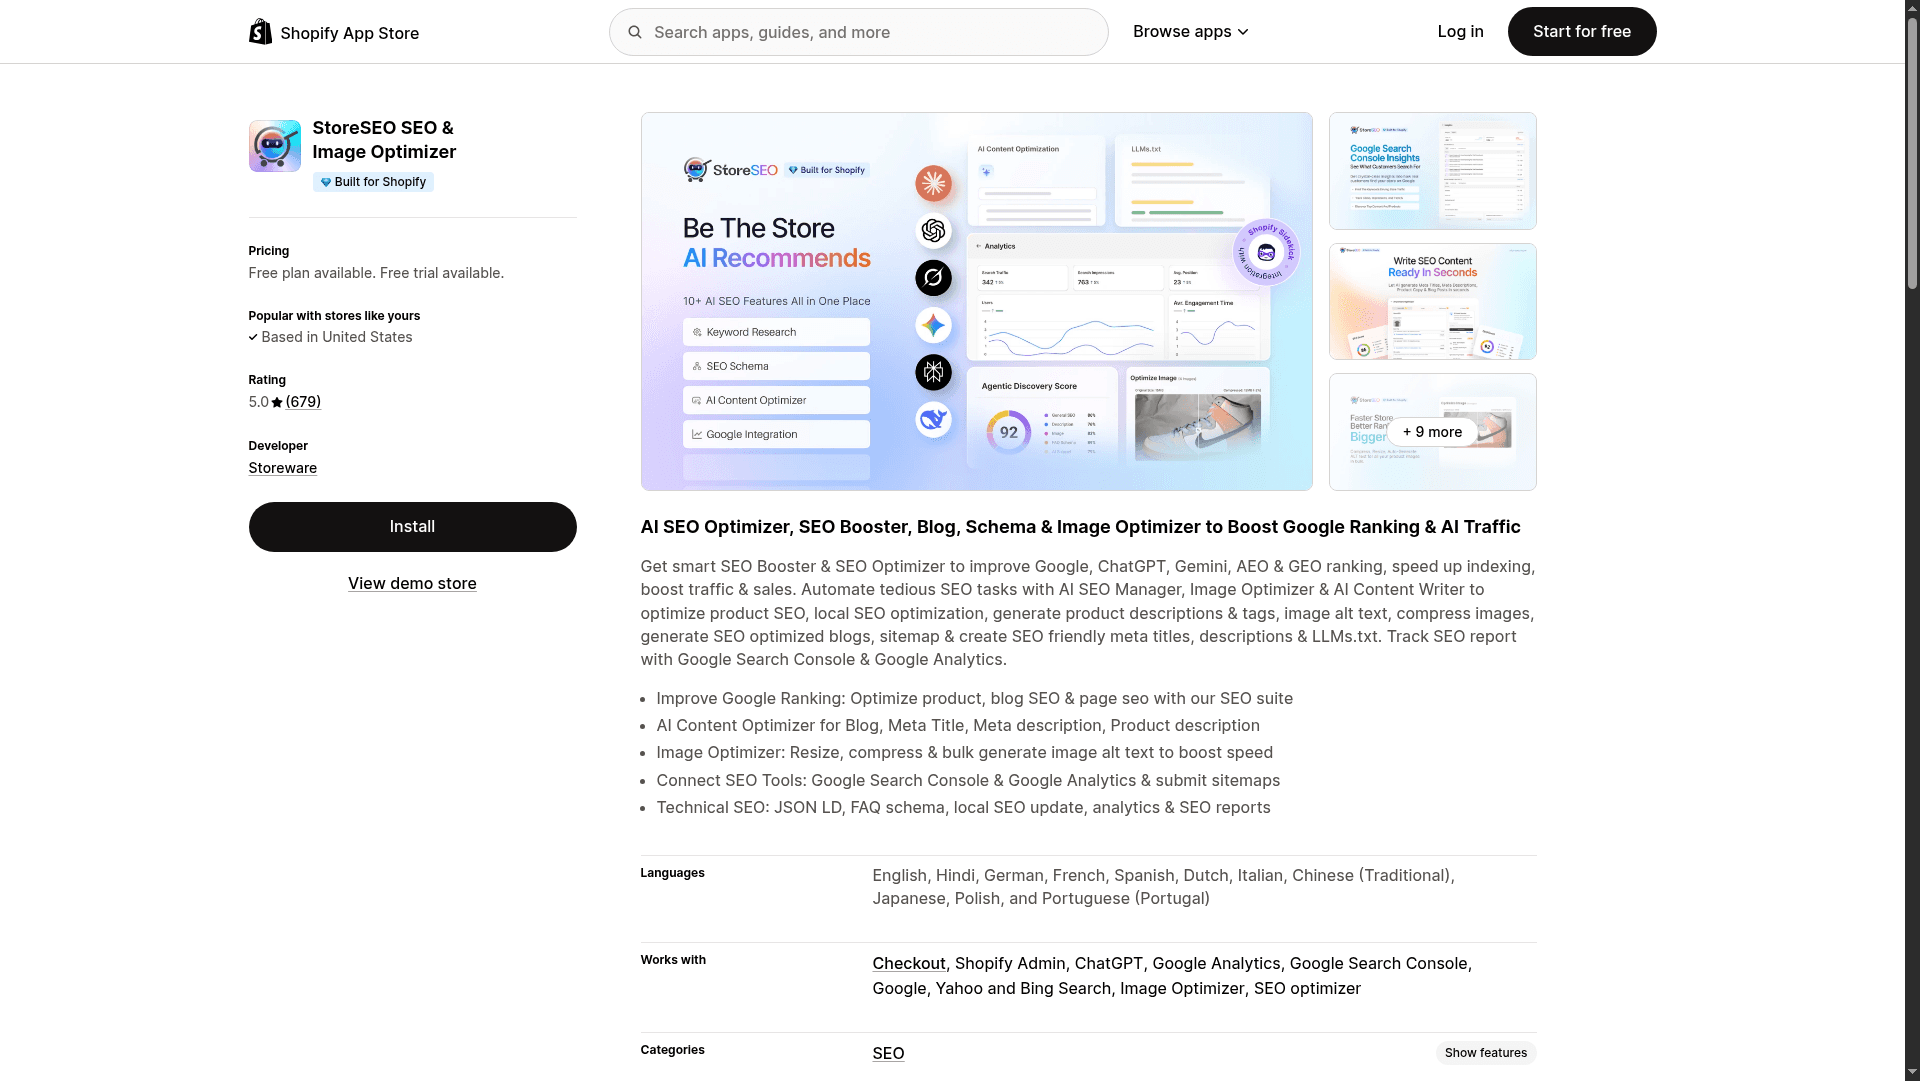
Task: Click Show features in Categories row
Action: (x=1485, y=1053)
